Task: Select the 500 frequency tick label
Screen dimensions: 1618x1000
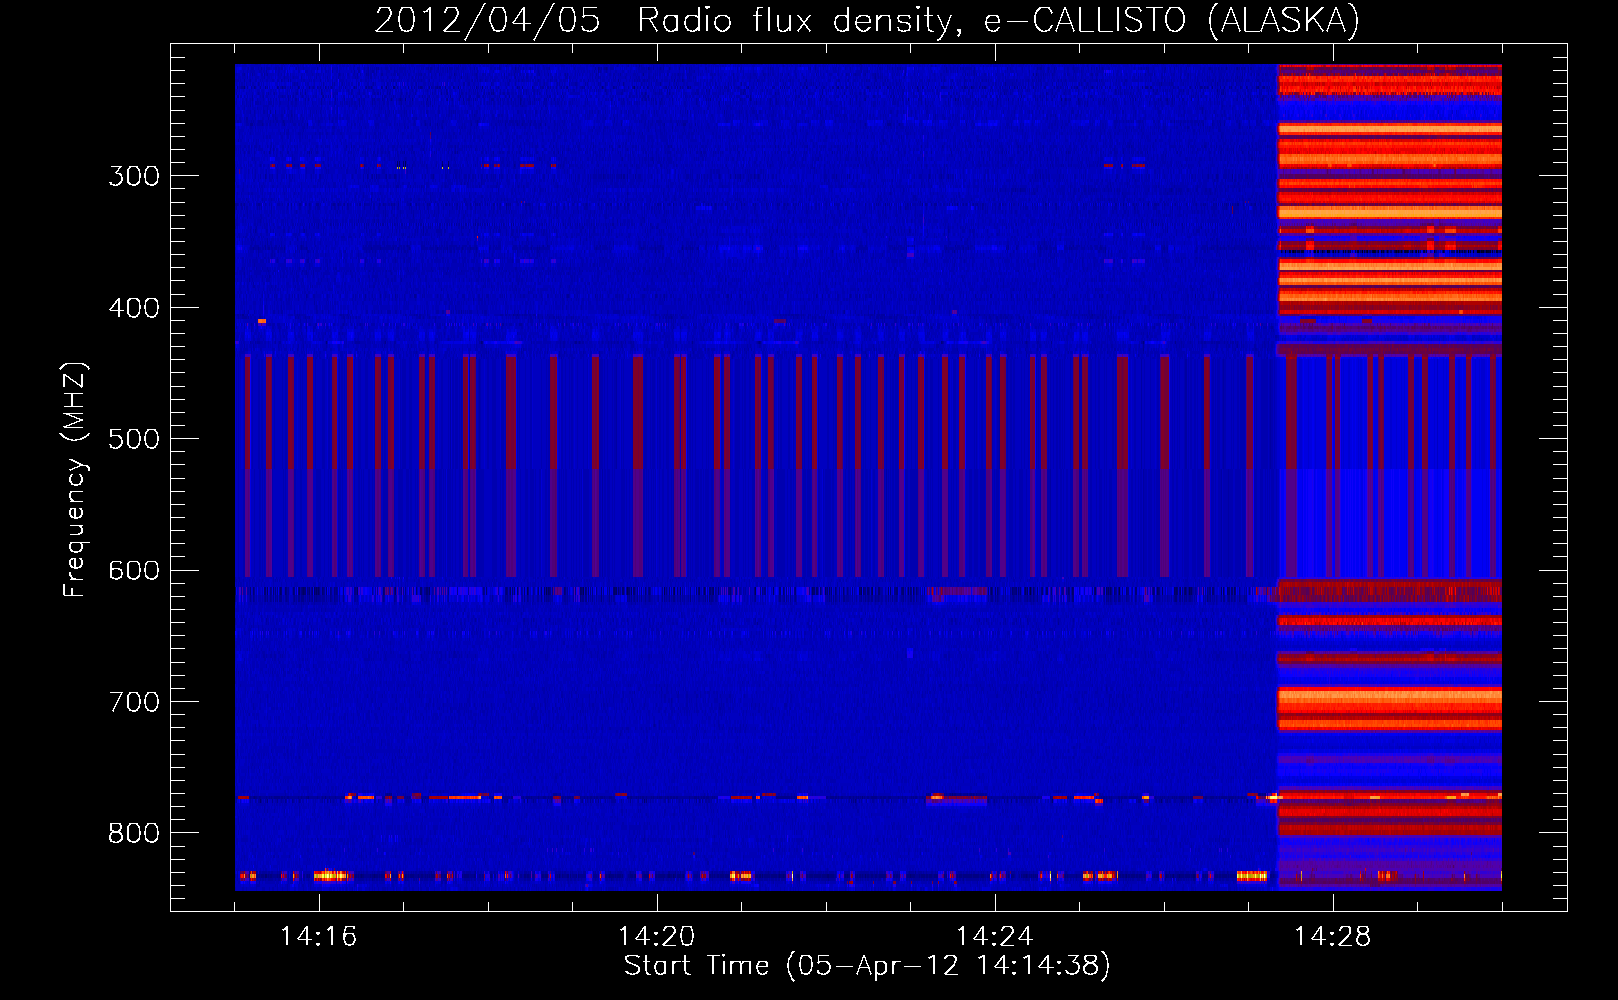Action: pos(134,439)
